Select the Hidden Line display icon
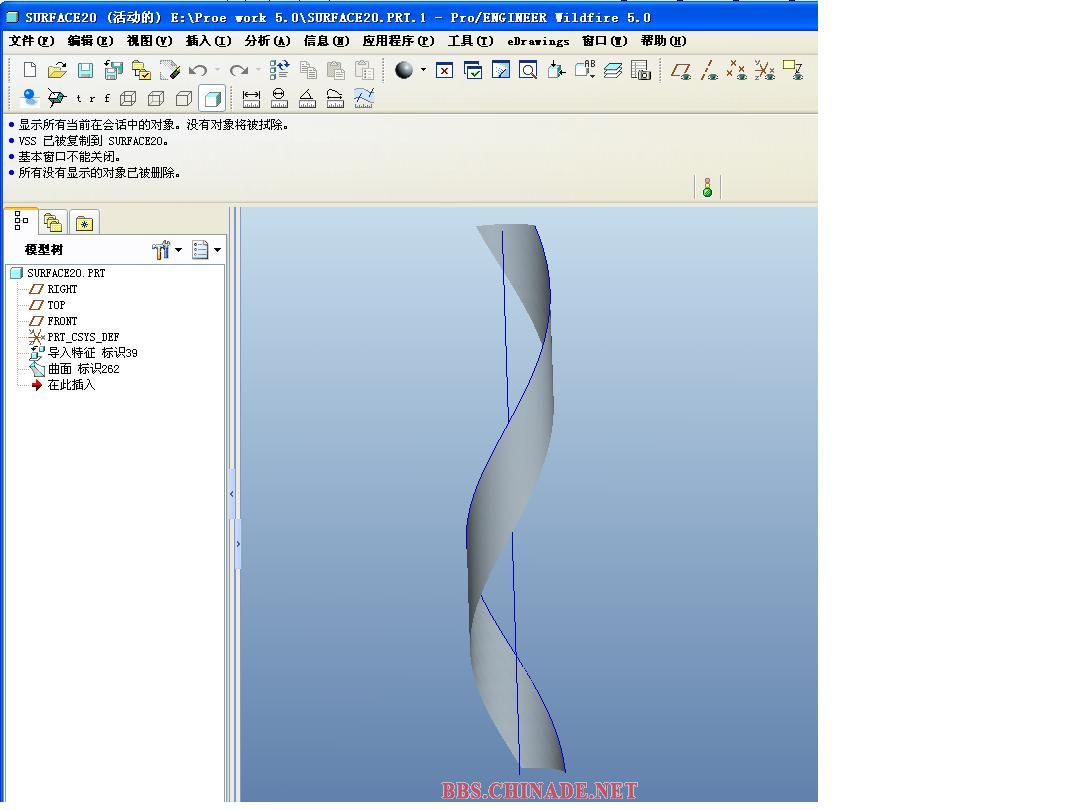 click(x=156, y=98)
